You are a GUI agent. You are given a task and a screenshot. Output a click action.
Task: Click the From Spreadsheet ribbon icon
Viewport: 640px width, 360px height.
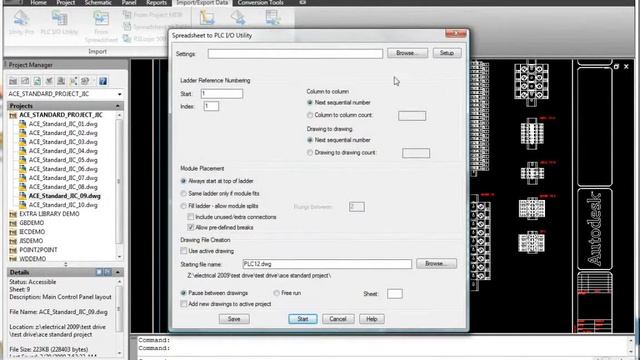coord(101,18)
